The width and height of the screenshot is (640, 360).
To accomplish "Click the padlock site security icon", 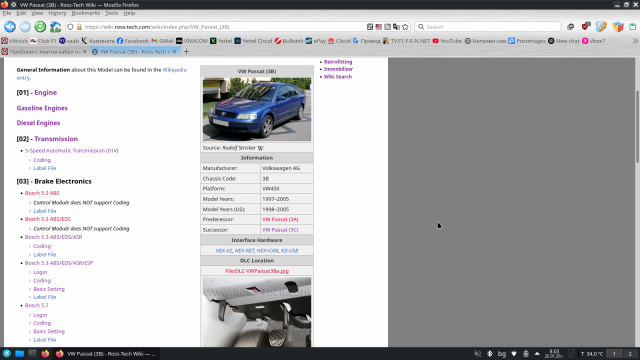I will pos(79,27).
